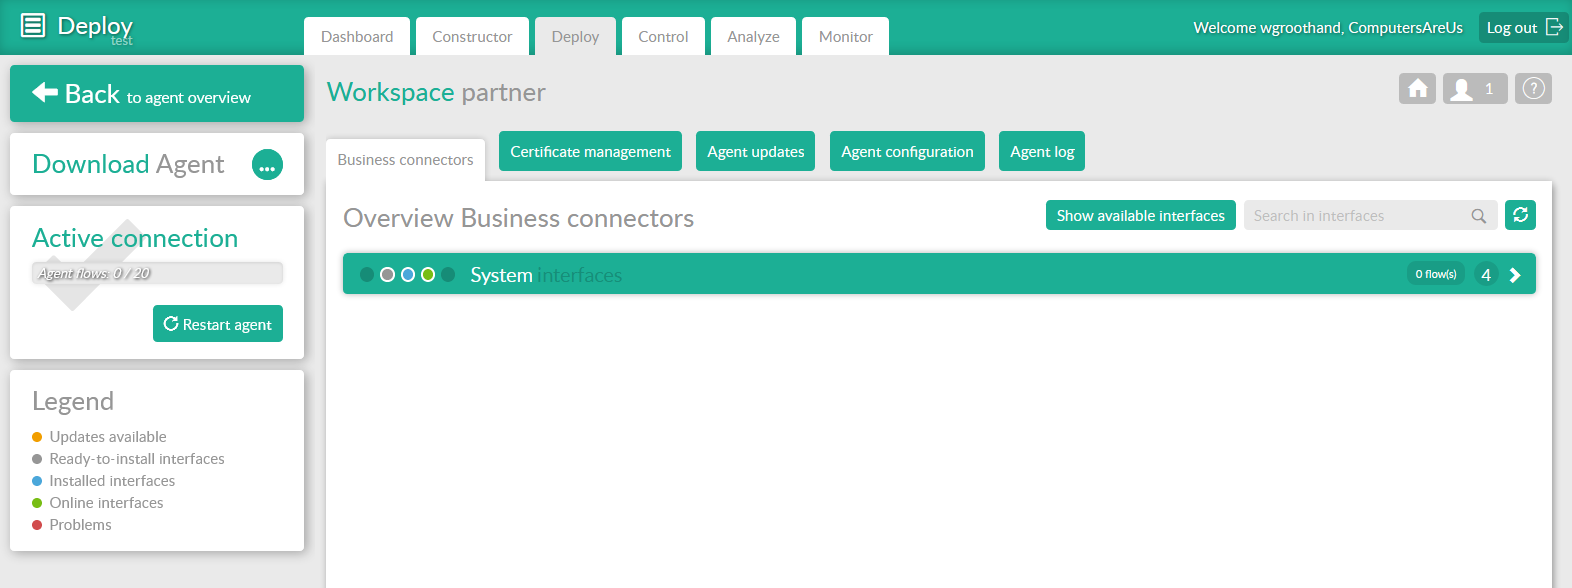The width and height of the screenshot is (1572, 588).
Task: Focus the Search in interfaces field
Action: pyautogui.click(x=1355, y=216)
